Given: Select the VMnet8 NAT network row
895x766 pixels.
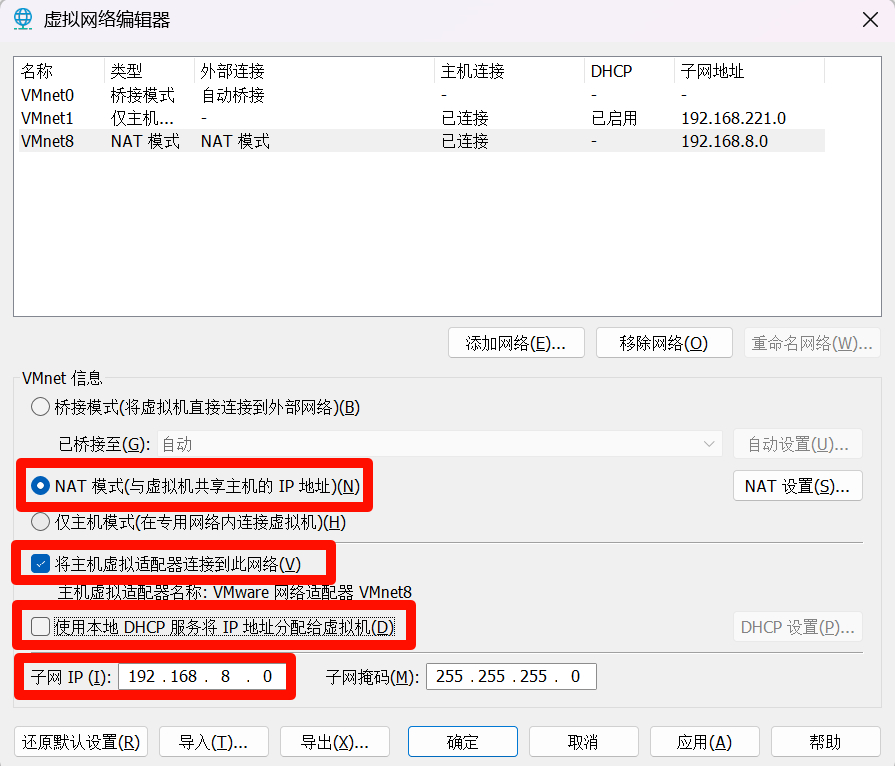Looking at the screenshot, I should tap(47, 141).
